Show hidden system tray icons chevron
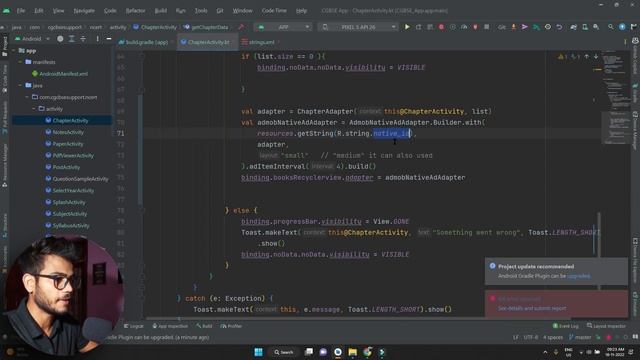The width and height of the screenshot is (640, 360). point(545,352)
